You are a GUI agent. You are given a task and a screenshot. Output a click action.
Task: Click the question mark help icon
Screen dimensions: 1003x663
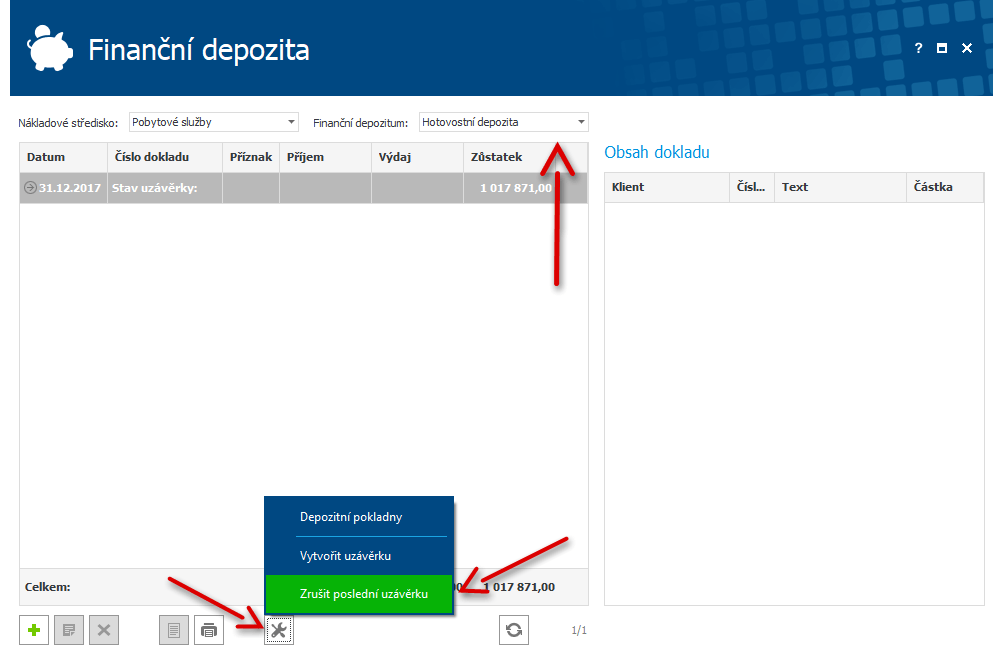(919, 48)
